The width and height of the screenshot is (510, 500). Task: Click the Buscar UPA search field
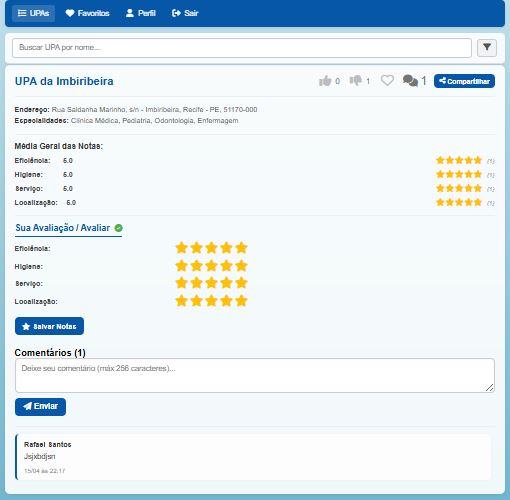click(242, 48)
